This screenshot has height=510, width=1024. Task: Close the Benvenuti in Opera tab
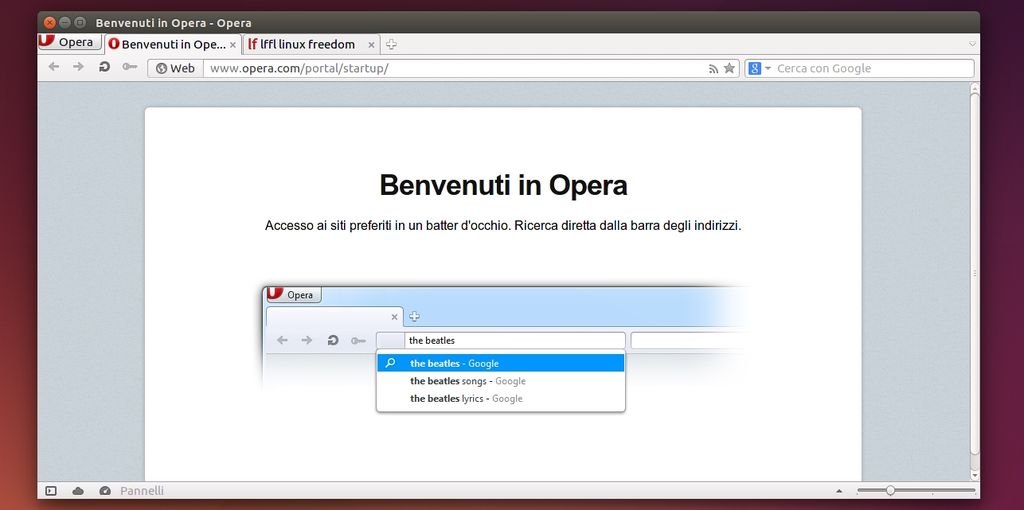[233, 45]
